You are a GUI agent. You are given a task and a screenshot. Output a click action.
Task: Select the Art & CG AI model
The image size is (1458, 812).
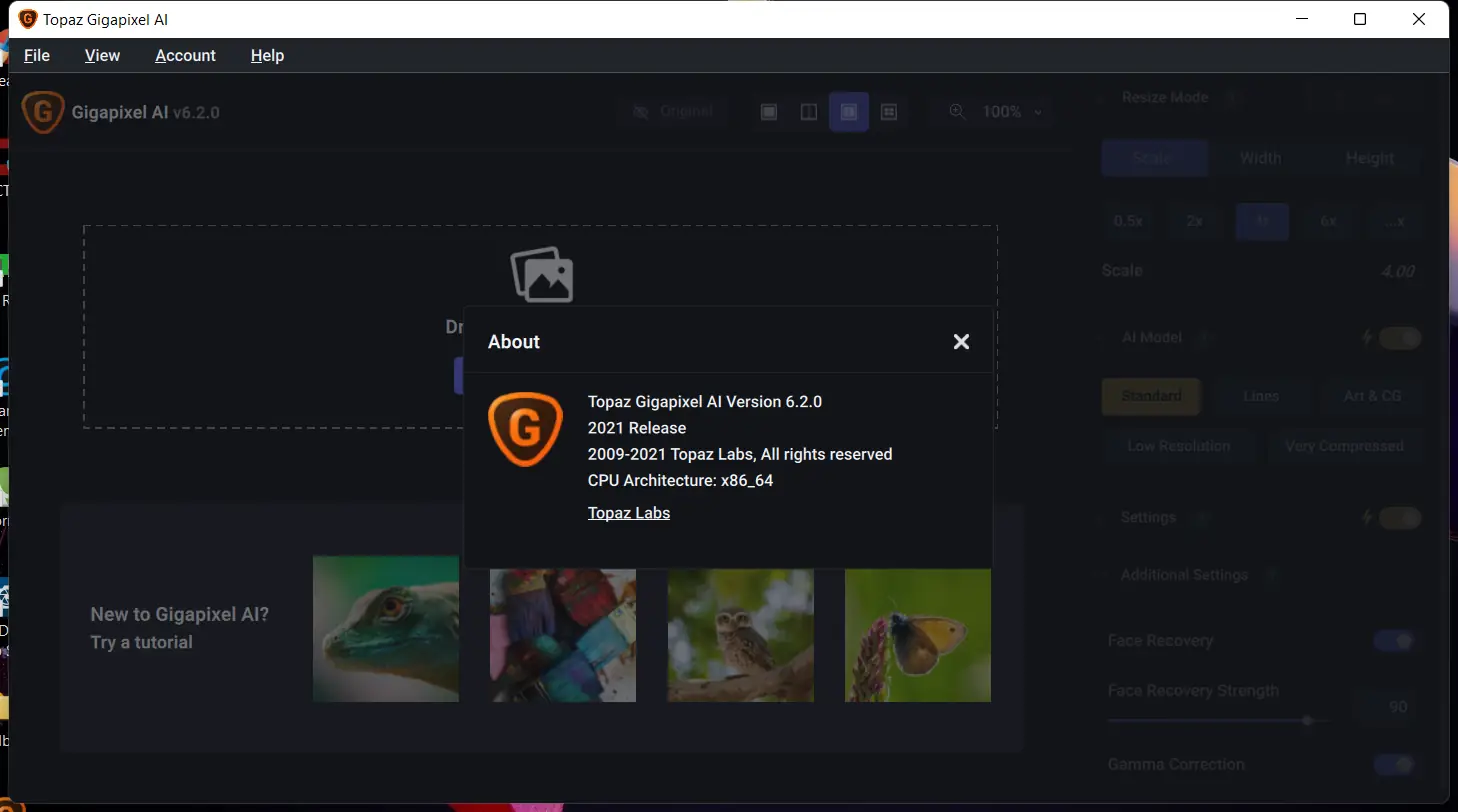coord(1372,396)
